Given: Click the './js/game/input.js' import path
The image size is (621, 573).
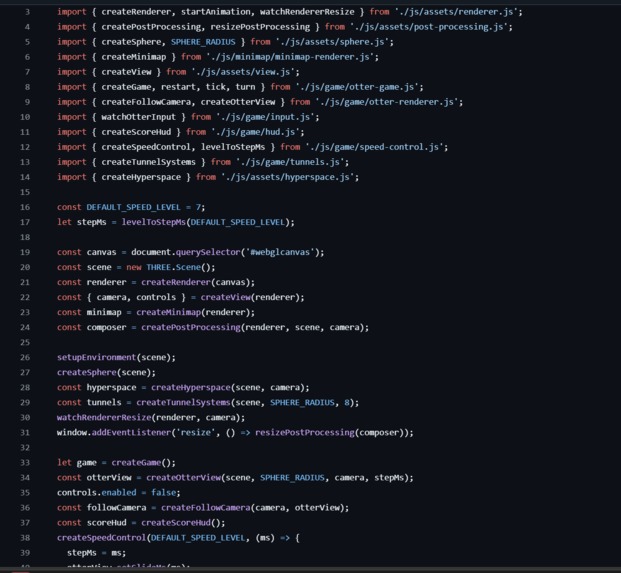Looking at the screenshot, I should [x=266, y=117].
